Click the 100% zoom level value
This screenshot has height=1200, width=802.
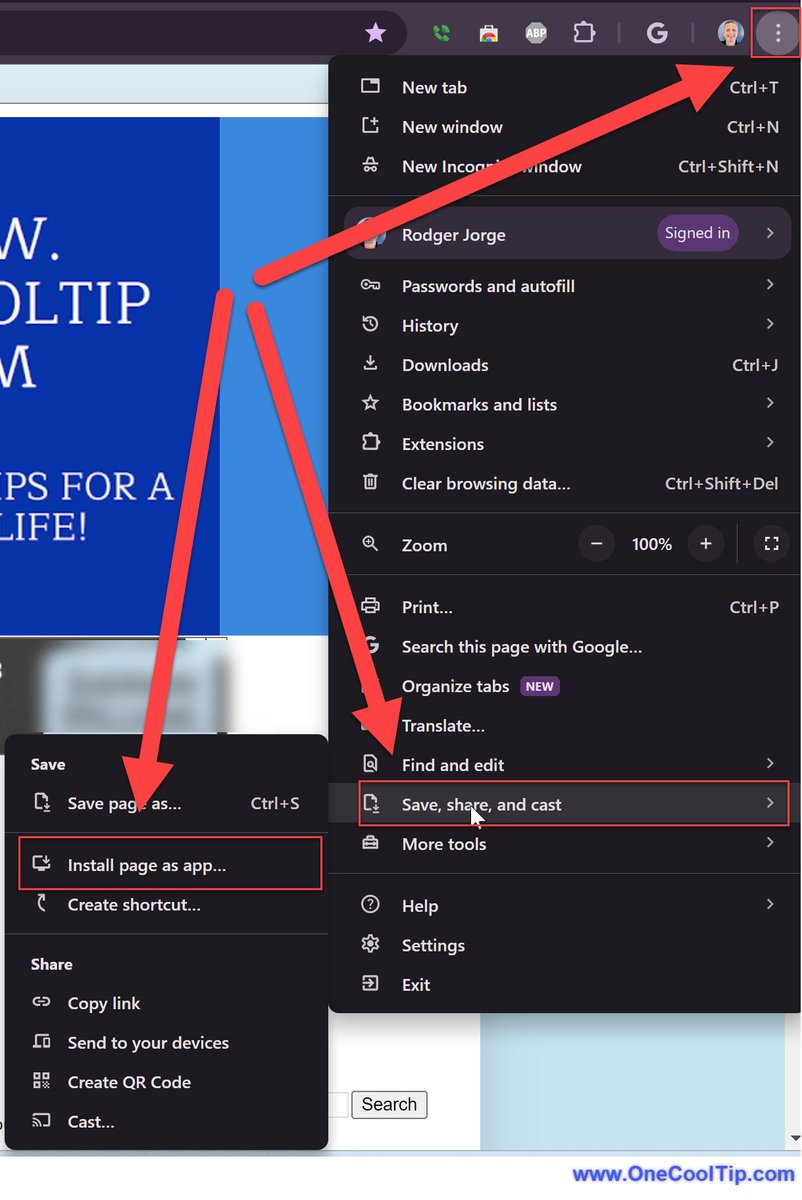[x=652, y=544]
